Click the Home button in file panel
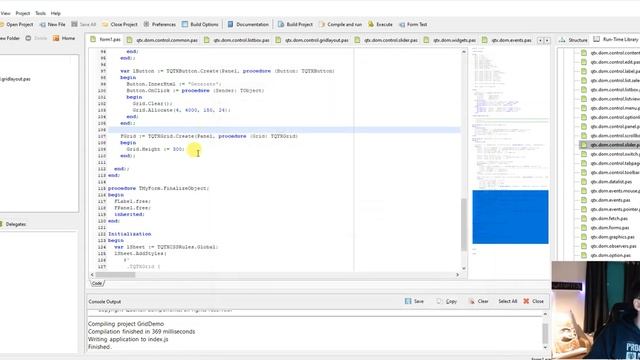 pyautogui.click(x=64, y=38)
